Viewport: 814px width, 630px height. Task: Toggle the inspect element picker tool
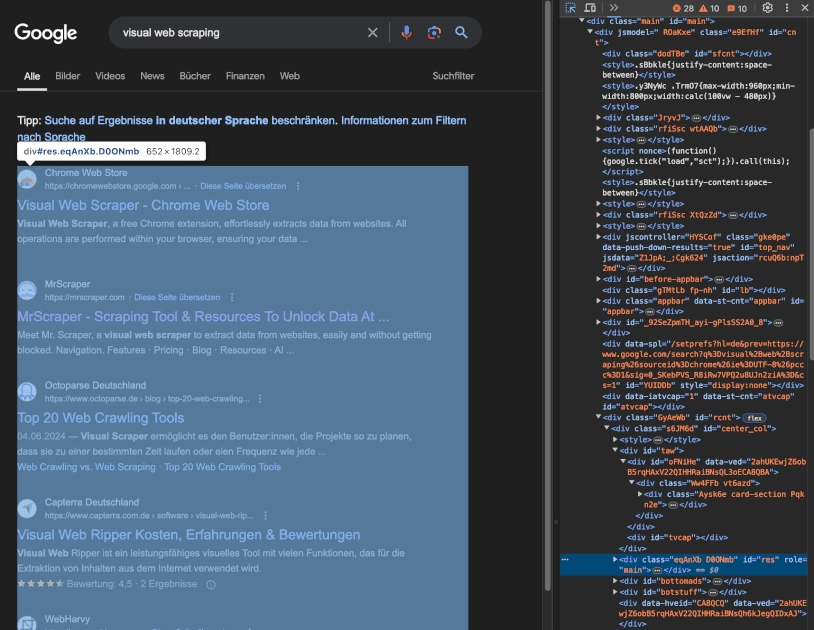click(x=570, y=8)
